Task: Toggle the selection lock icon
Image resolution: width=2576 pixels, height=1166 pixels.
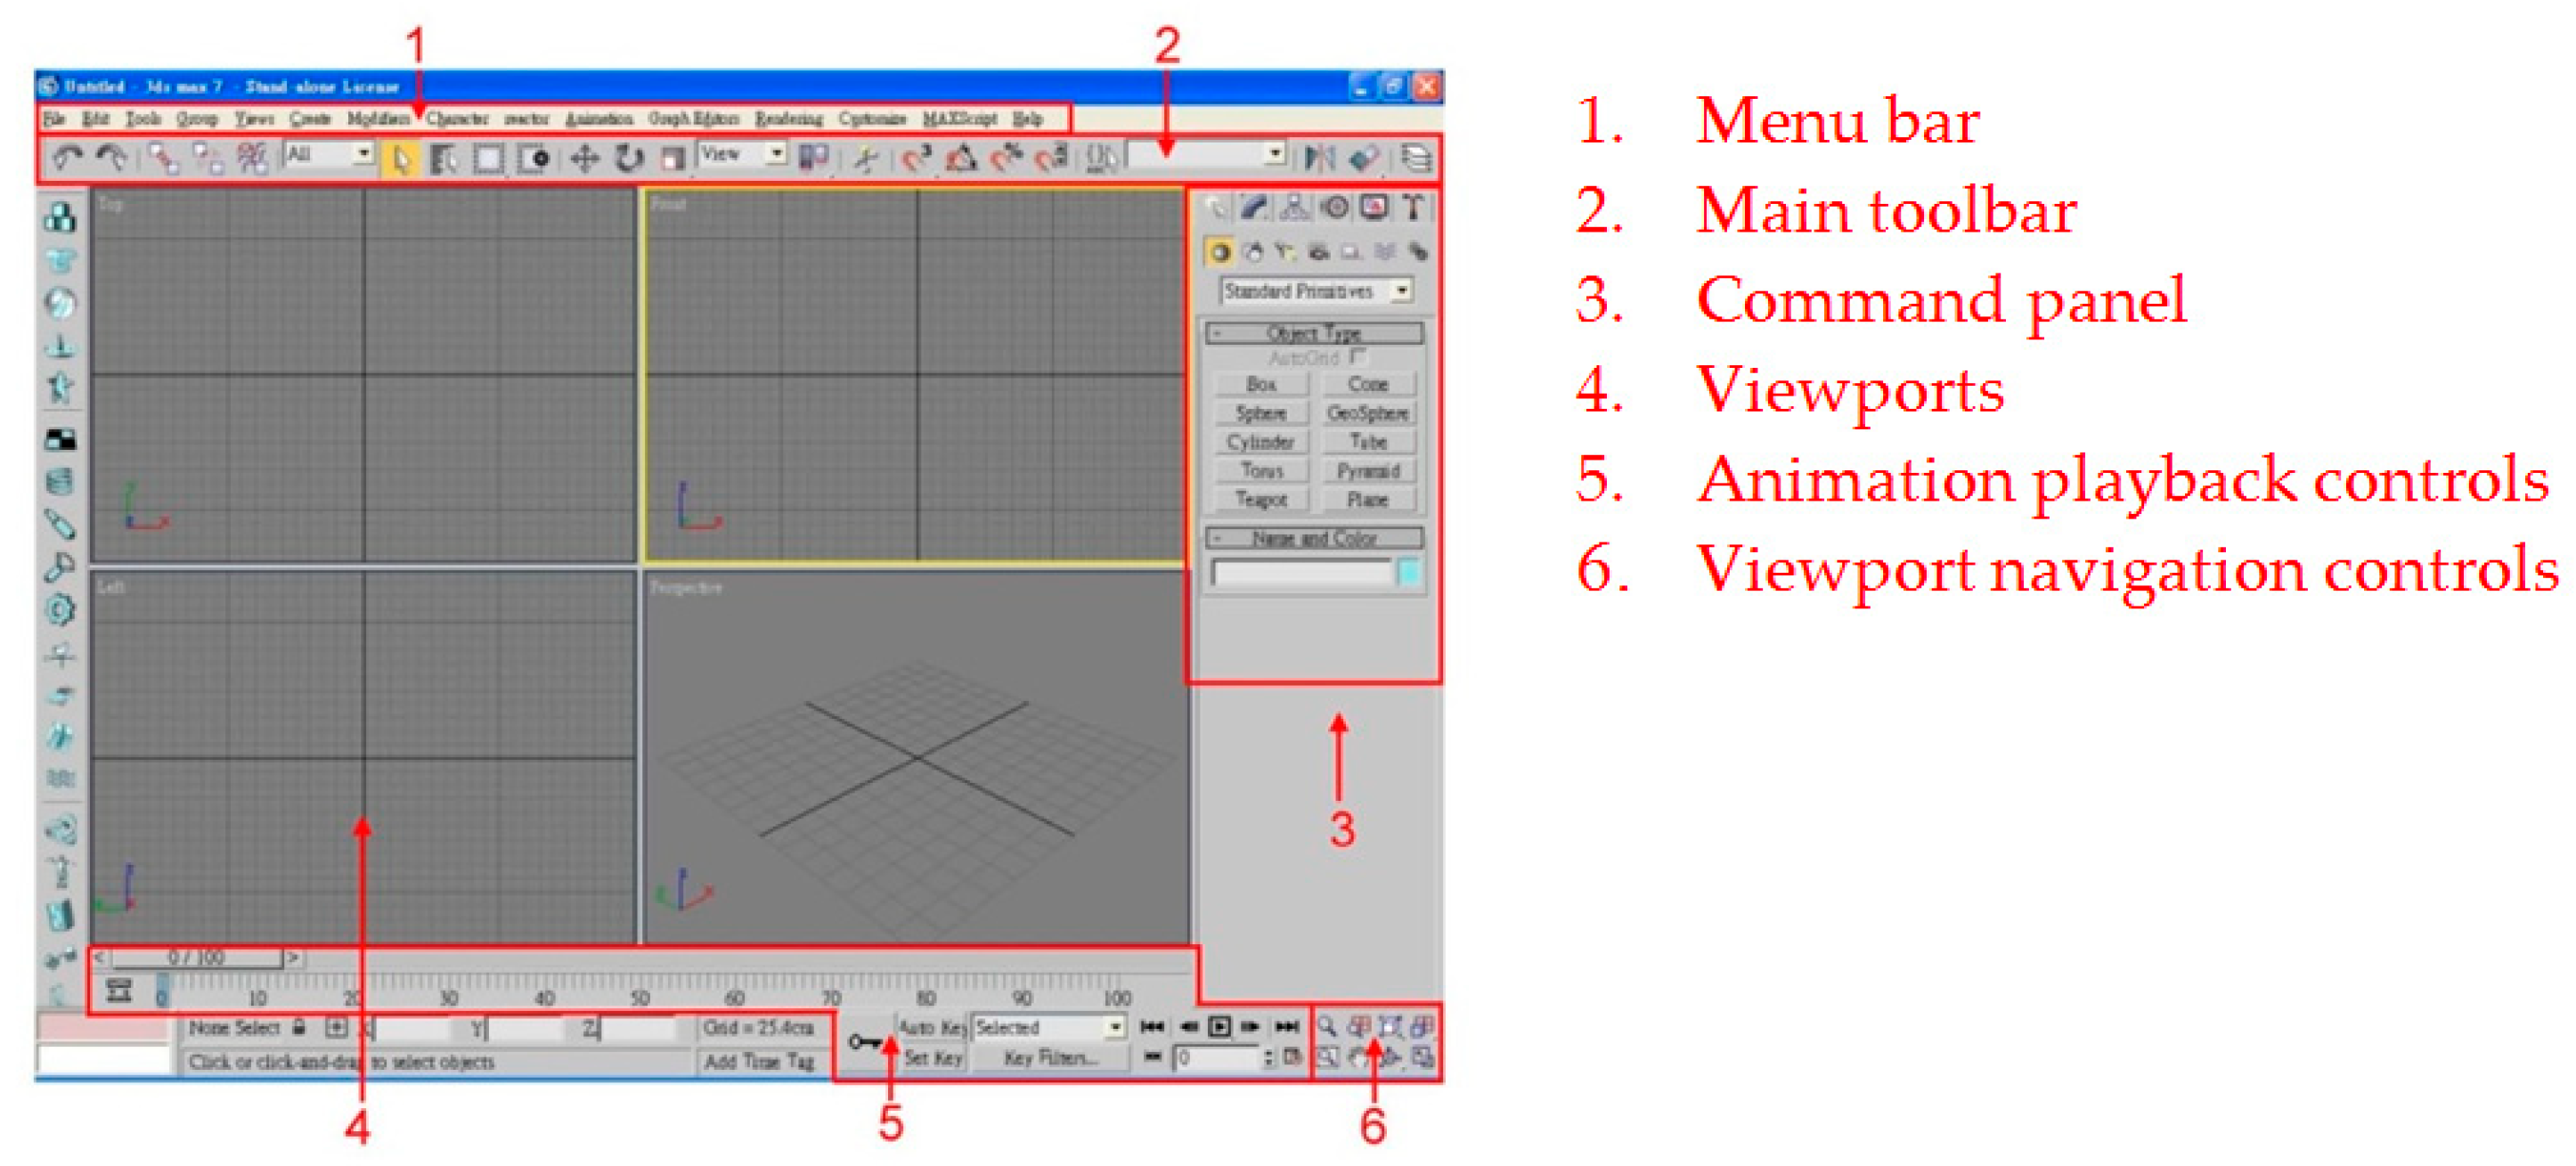Action: pos(299,1027)
